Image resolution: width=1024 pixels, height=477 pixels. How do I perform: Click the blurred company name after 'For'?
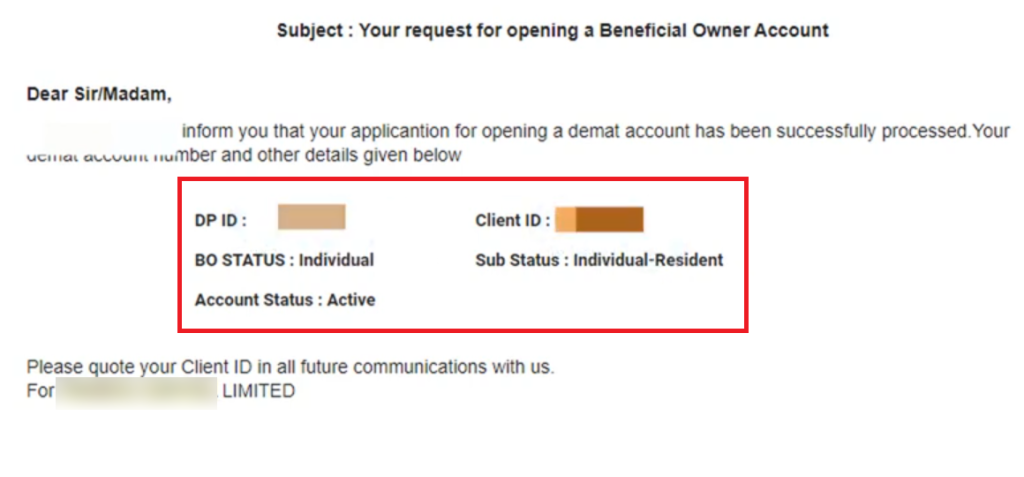(x=136, y=392)
